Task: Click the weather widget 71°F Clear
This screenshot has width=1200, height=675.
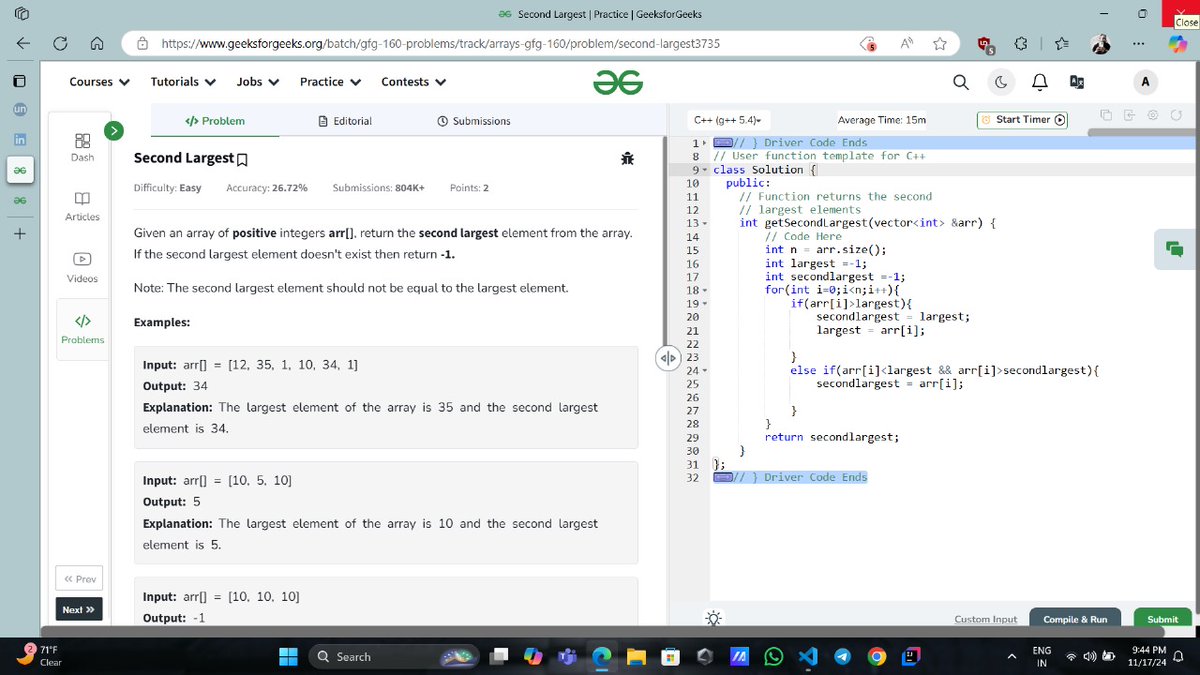Action: click(x=37, y=656)
